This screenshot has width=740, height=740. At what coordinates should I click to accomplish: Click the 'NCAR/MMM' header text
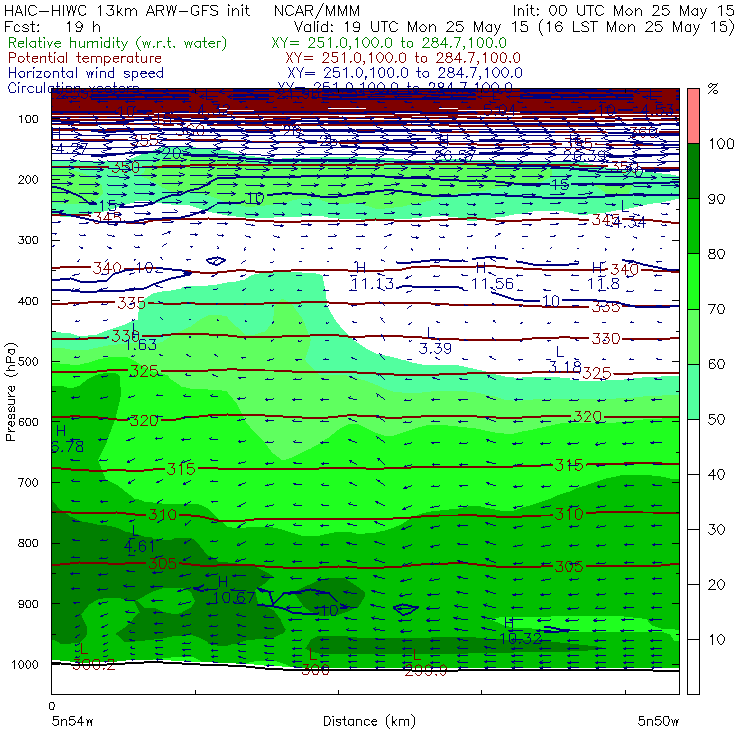tap(317, 11)
